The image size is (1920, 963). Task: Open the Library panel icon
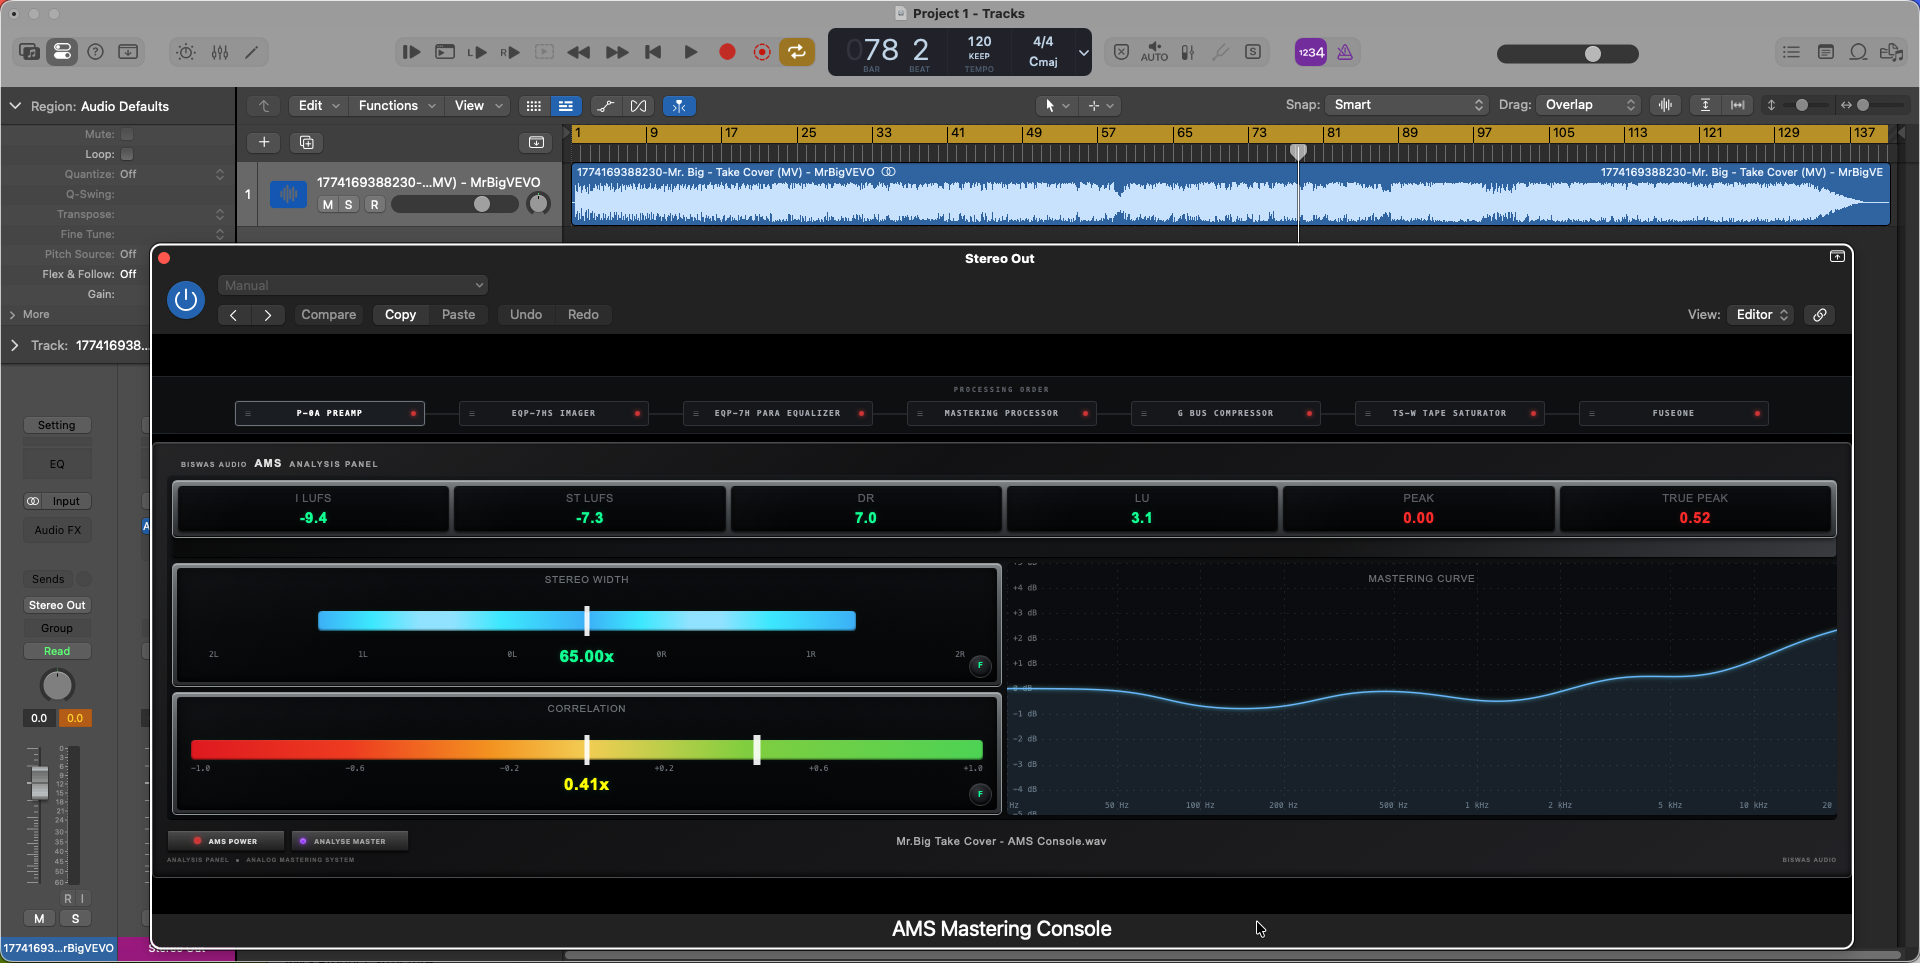click(x=29, y=52)
